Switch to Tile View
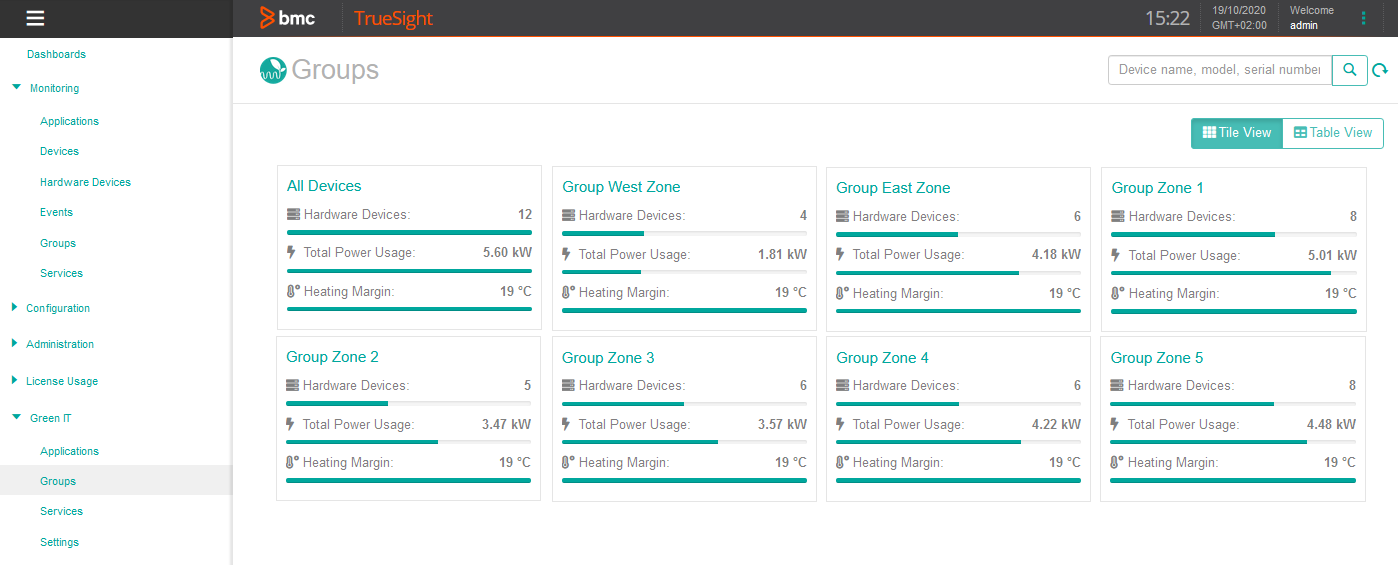 click(1237, 133)
